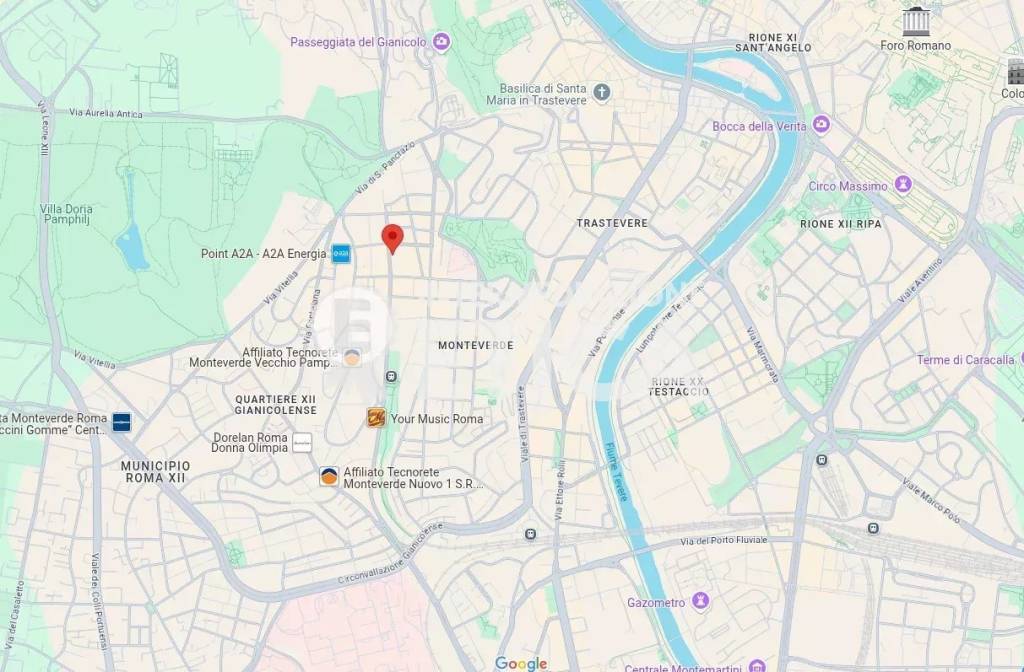Select the Centrale Montemartini label

pyautogui.click(x=683, y=667)
